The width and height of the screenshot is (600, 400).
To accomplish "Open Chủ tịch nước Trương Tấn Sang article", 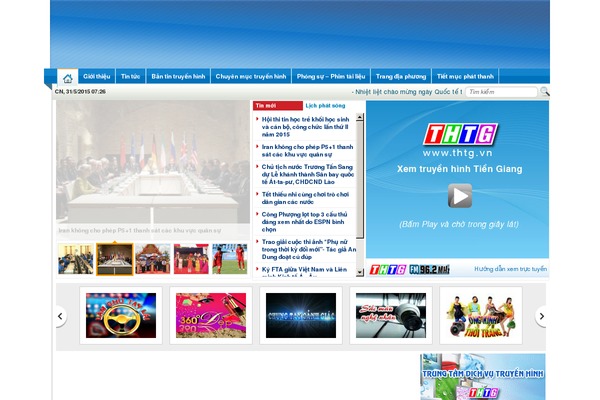I will 308,175.
